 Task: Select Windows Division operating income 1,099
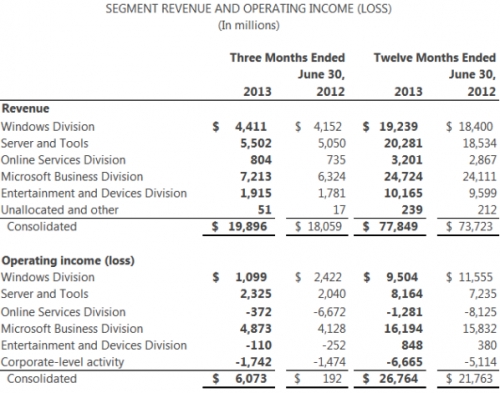pos(251,277)
